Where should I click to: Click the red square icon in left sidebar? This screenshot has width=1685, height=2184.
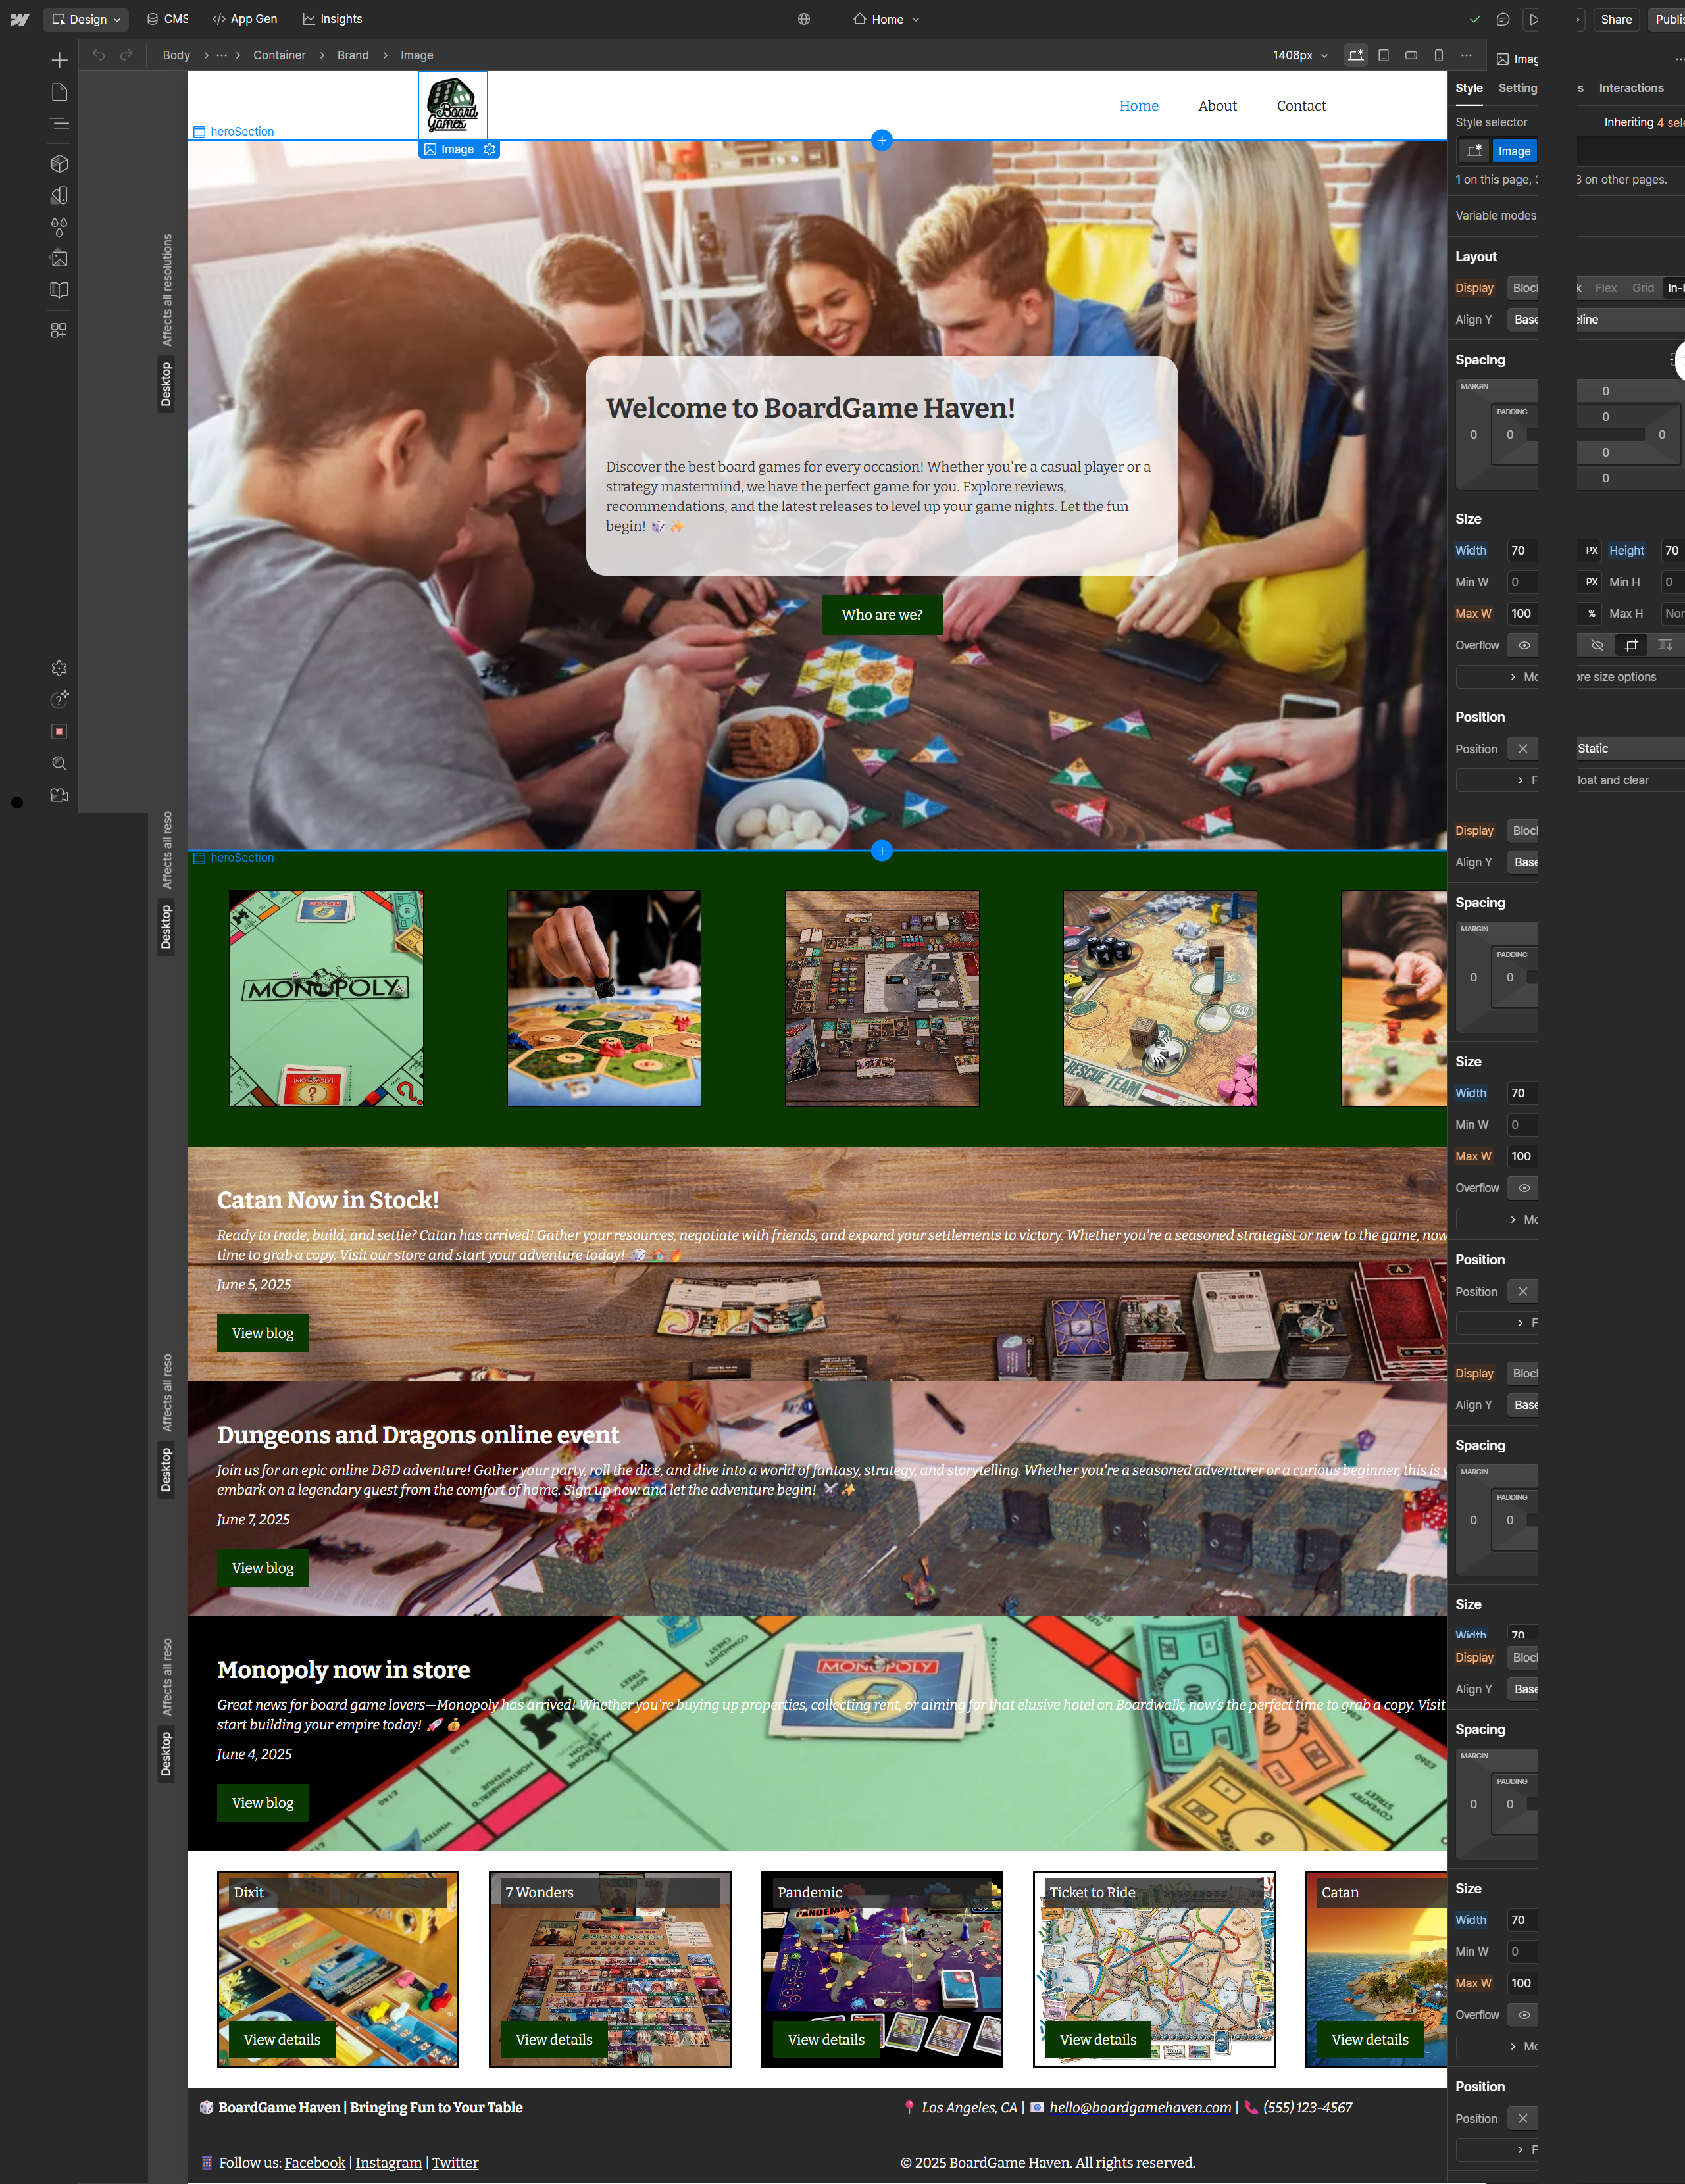click(x=59, y=732)
